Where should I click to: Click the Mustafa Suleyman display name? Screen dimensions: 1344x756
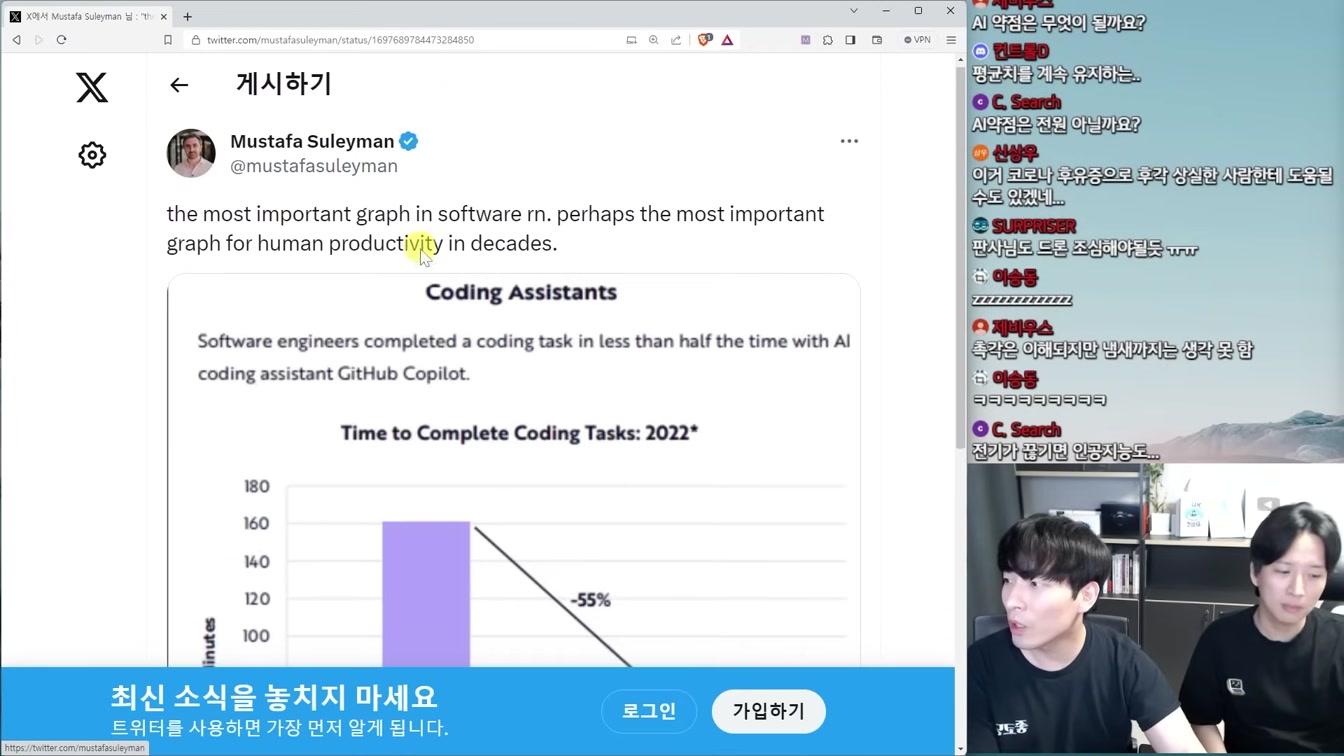pos(312,141)
